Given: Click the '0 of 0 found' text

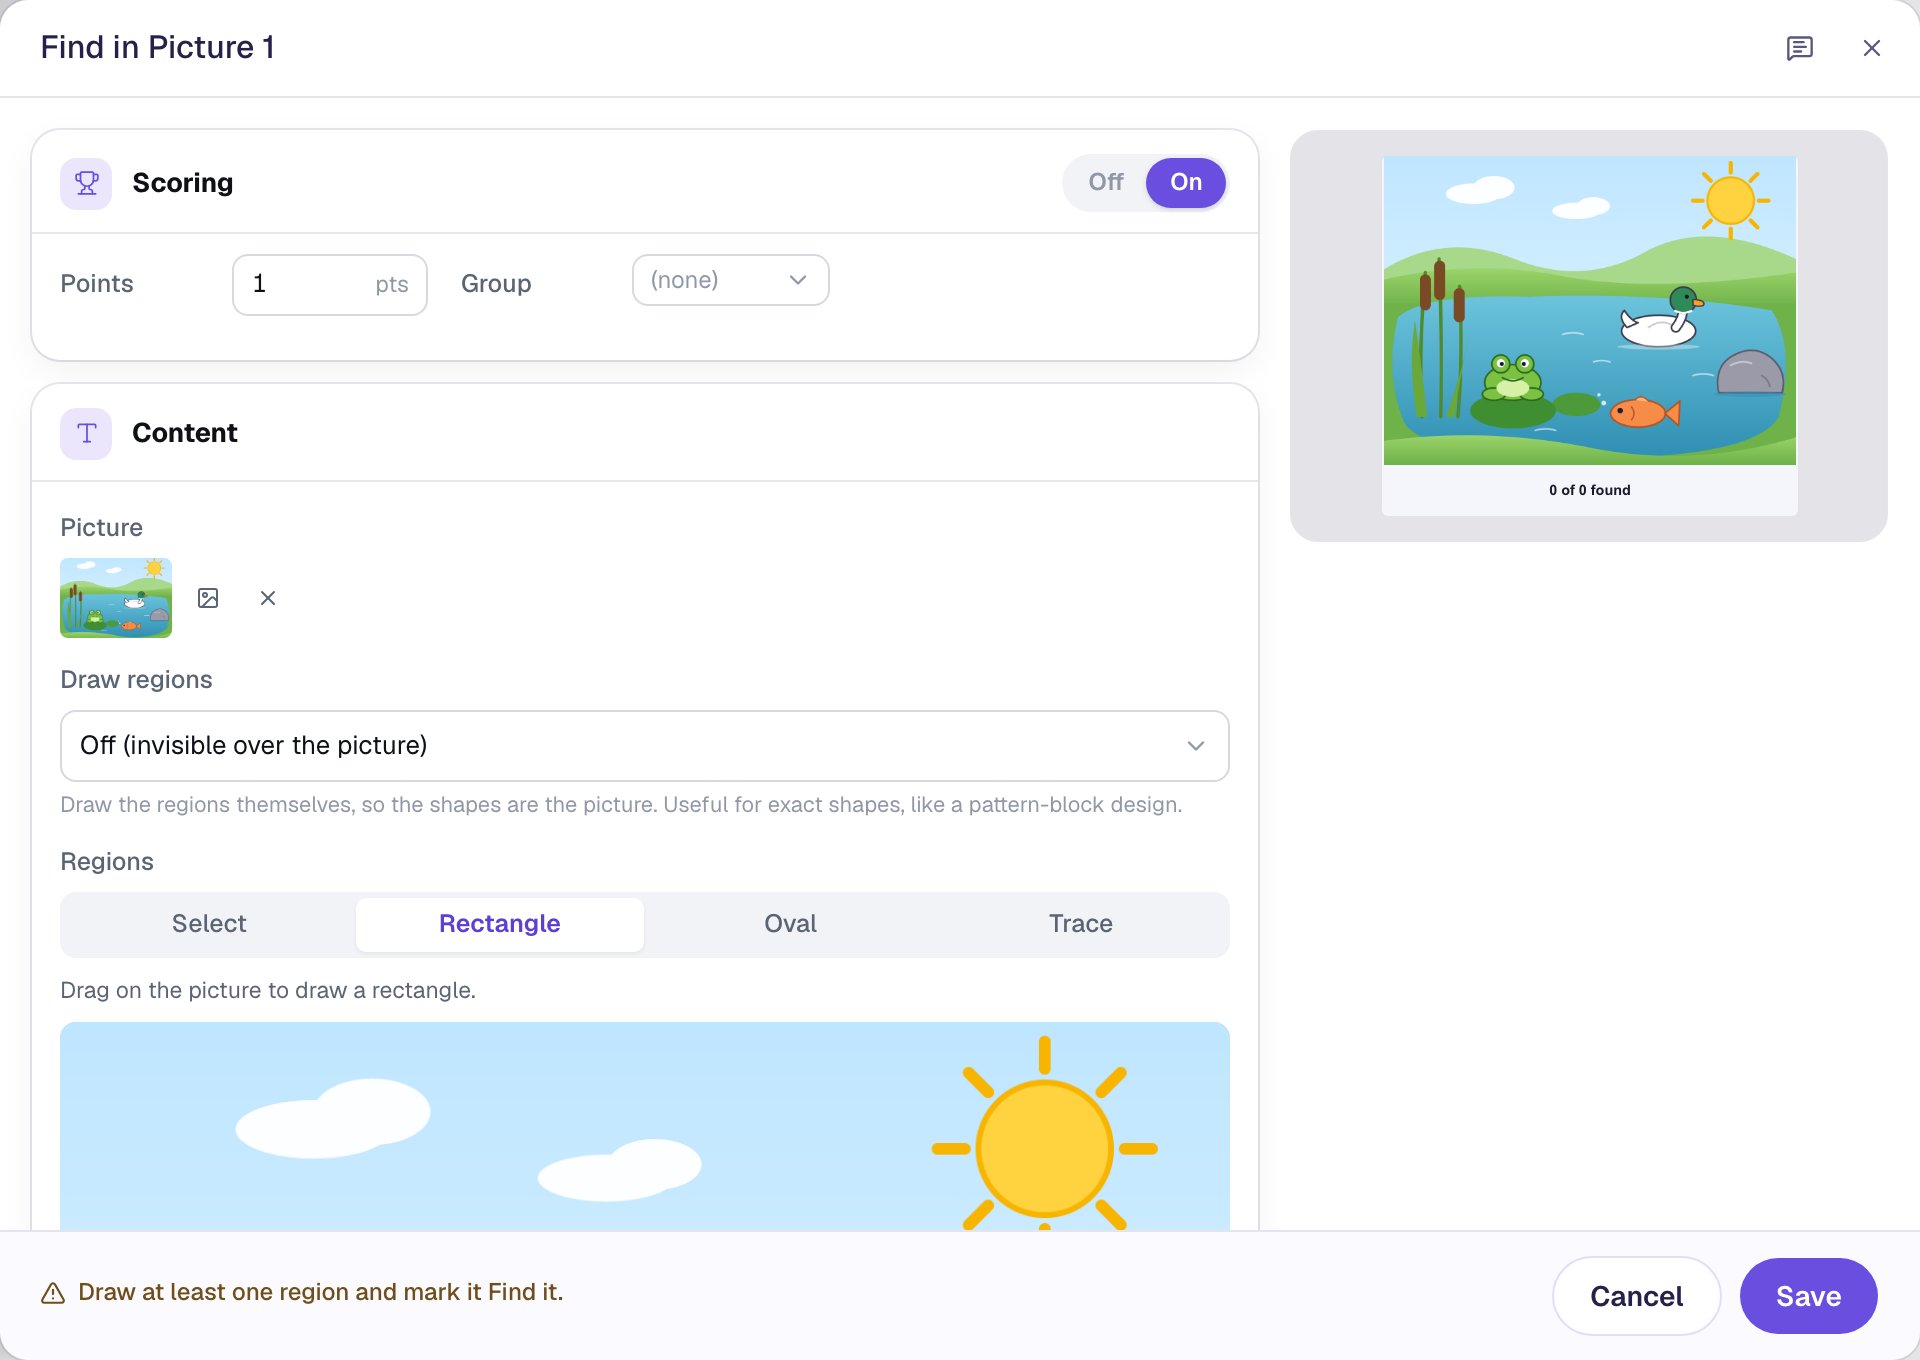Looking at the screenshot, I should [x=1589, y=490].
